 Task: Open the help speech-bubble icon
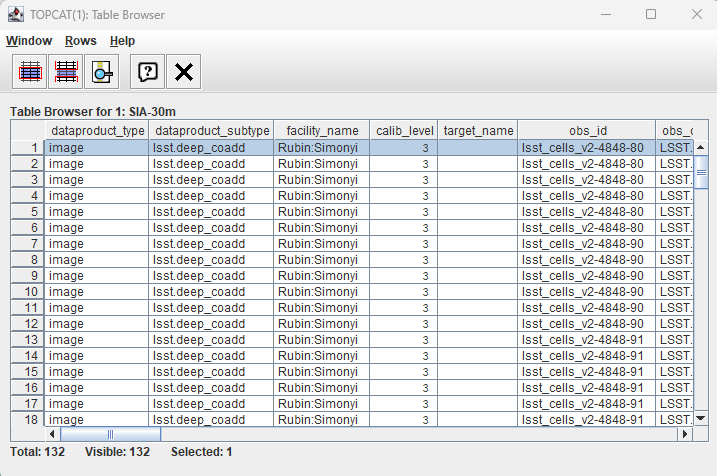(148, 72)
